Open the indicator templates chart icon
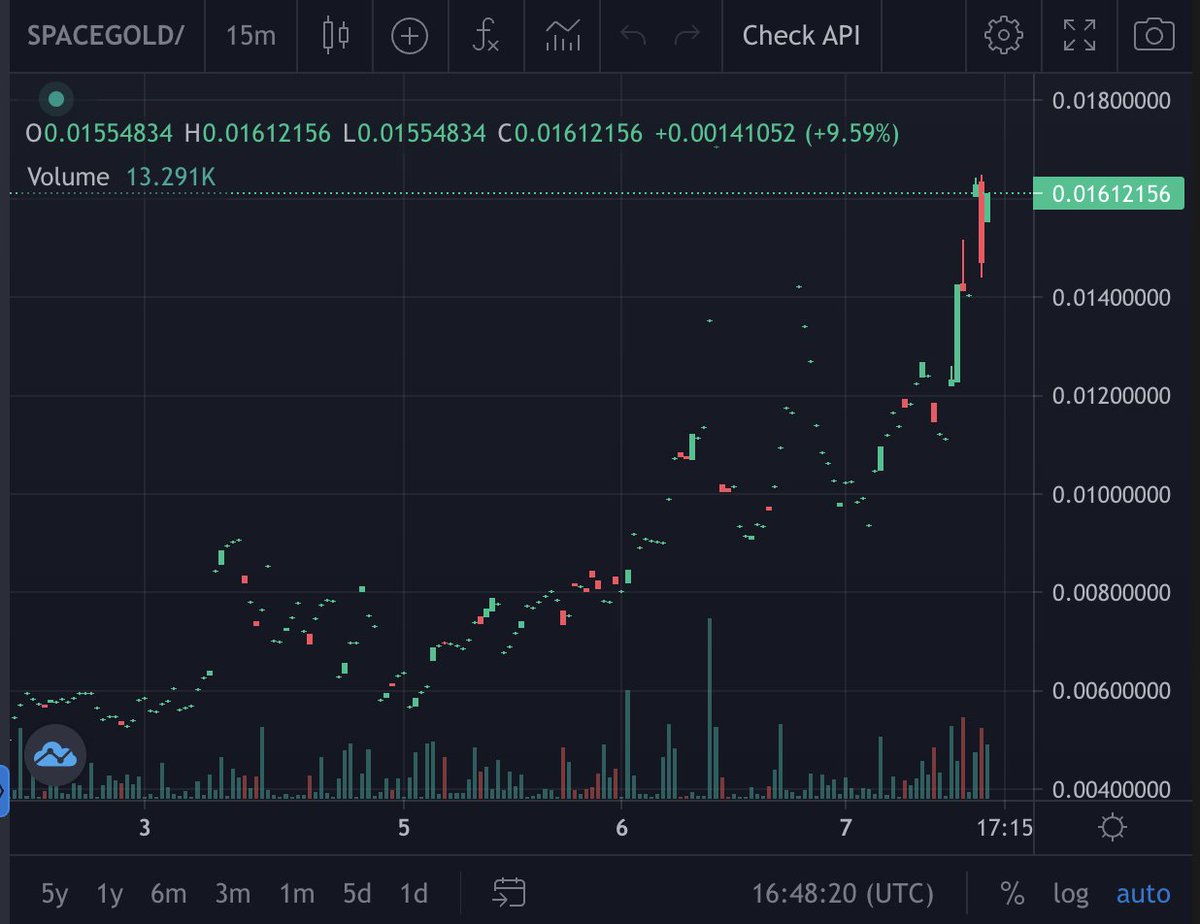 tap(563, 36)
